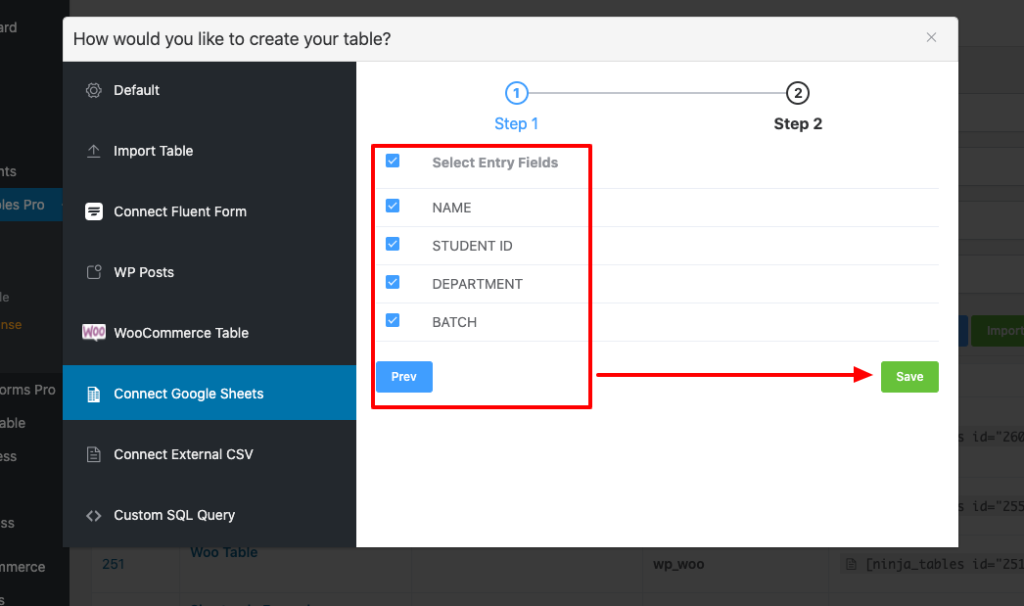Click the WP Posts icon
Viewport: 1024px width, 606px height.
point(93,272)
